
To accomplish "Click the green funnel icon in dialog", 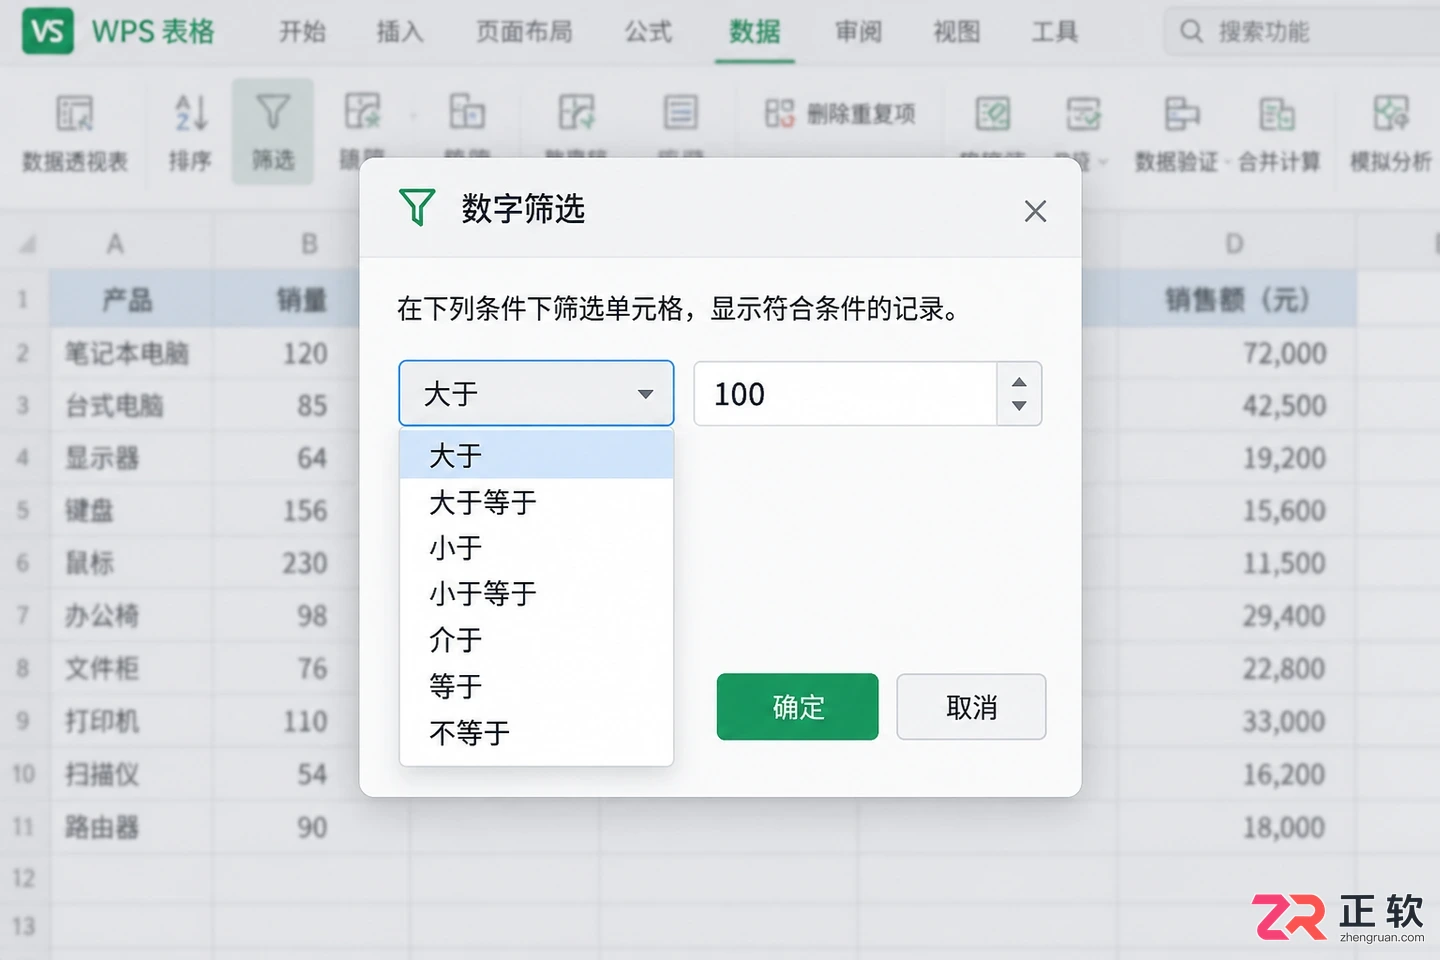I will click(x=417, y=208).
